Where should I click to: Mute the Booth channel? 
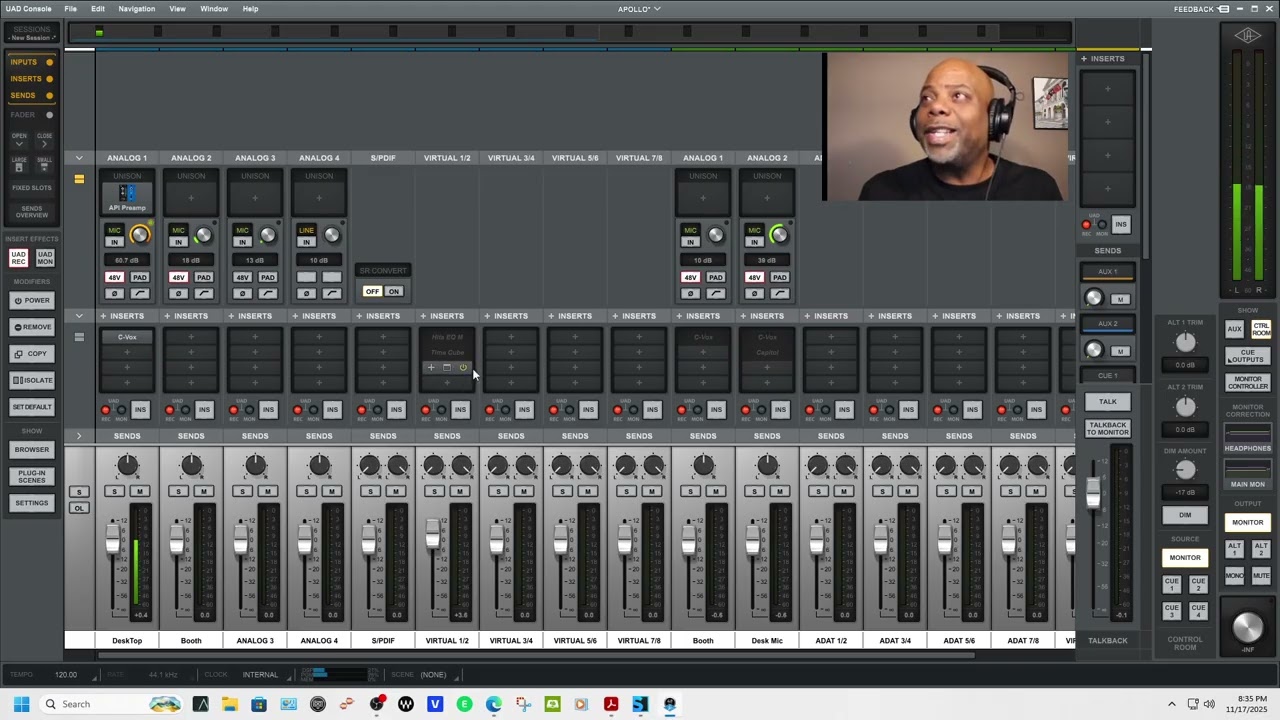204,491
